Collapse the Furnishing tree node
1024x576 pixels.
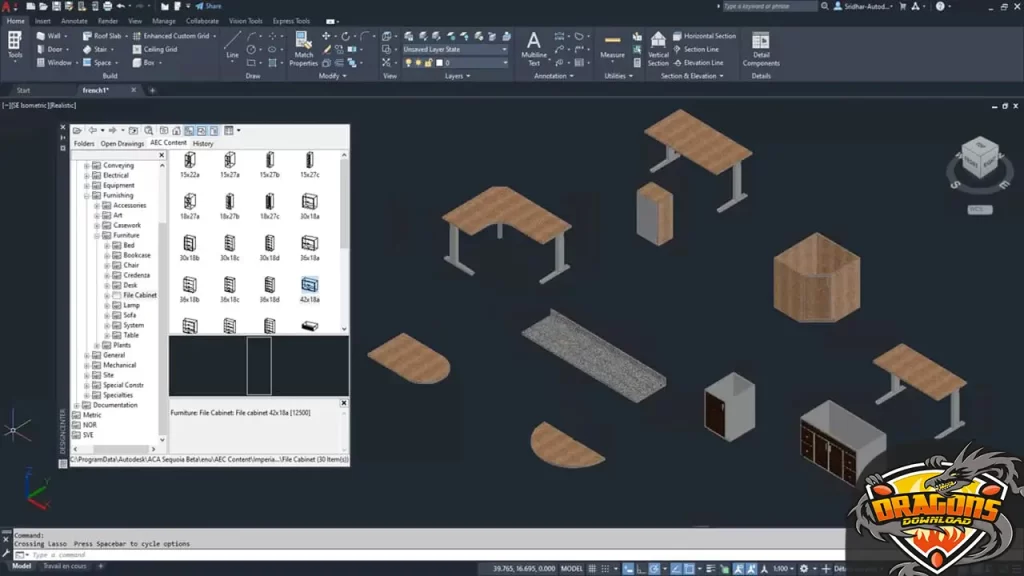pyautogui.click(x=86, y=195)
